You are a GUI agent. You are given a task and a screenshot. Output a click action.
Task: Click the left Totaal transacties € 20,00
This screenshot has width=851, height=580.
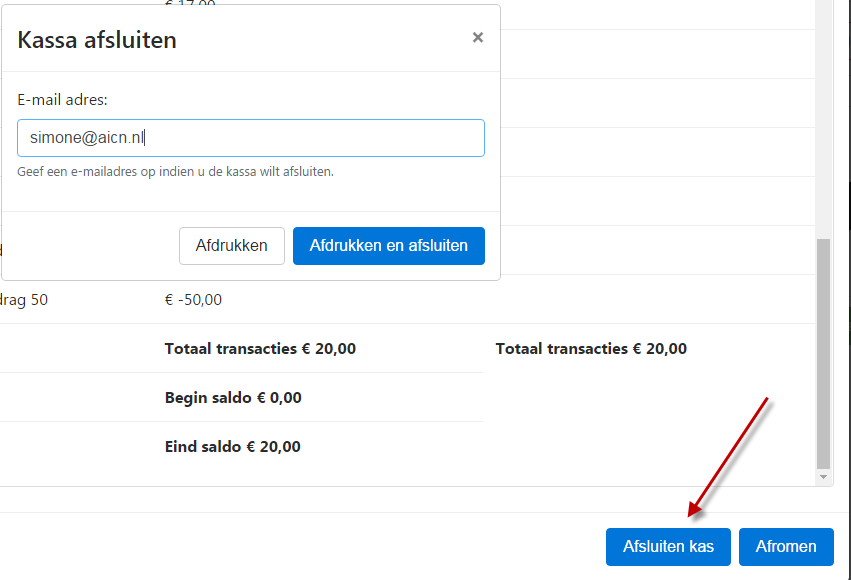(x=261, y=348)
